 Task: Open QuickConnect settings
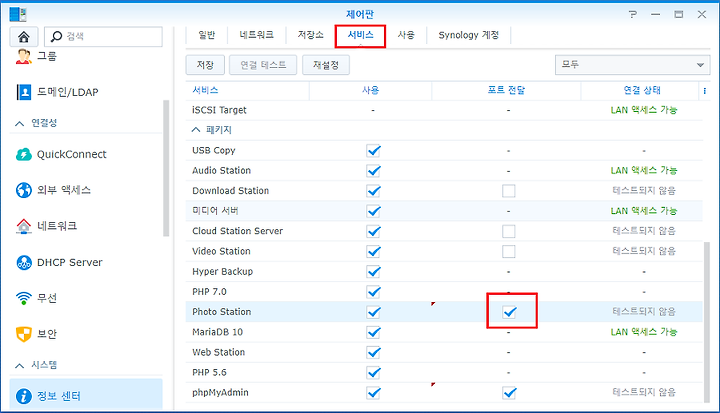point(61,154)
